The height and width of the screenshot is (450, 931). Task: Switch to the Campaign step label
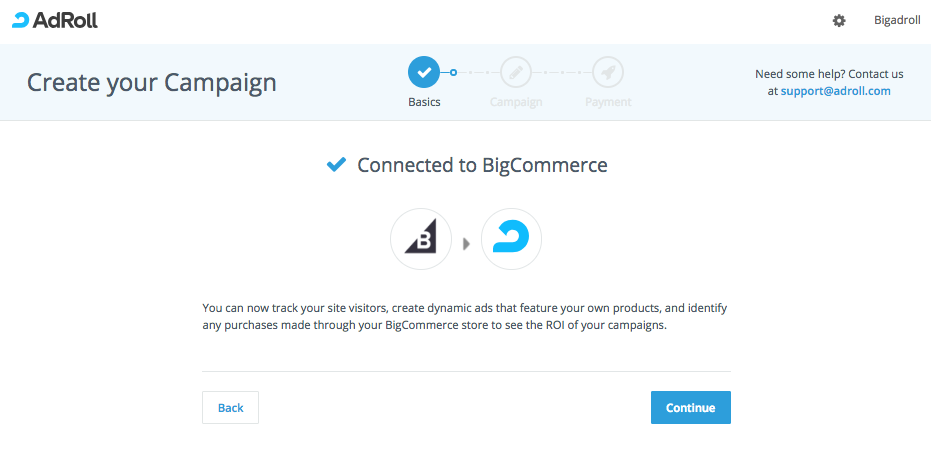516,102
